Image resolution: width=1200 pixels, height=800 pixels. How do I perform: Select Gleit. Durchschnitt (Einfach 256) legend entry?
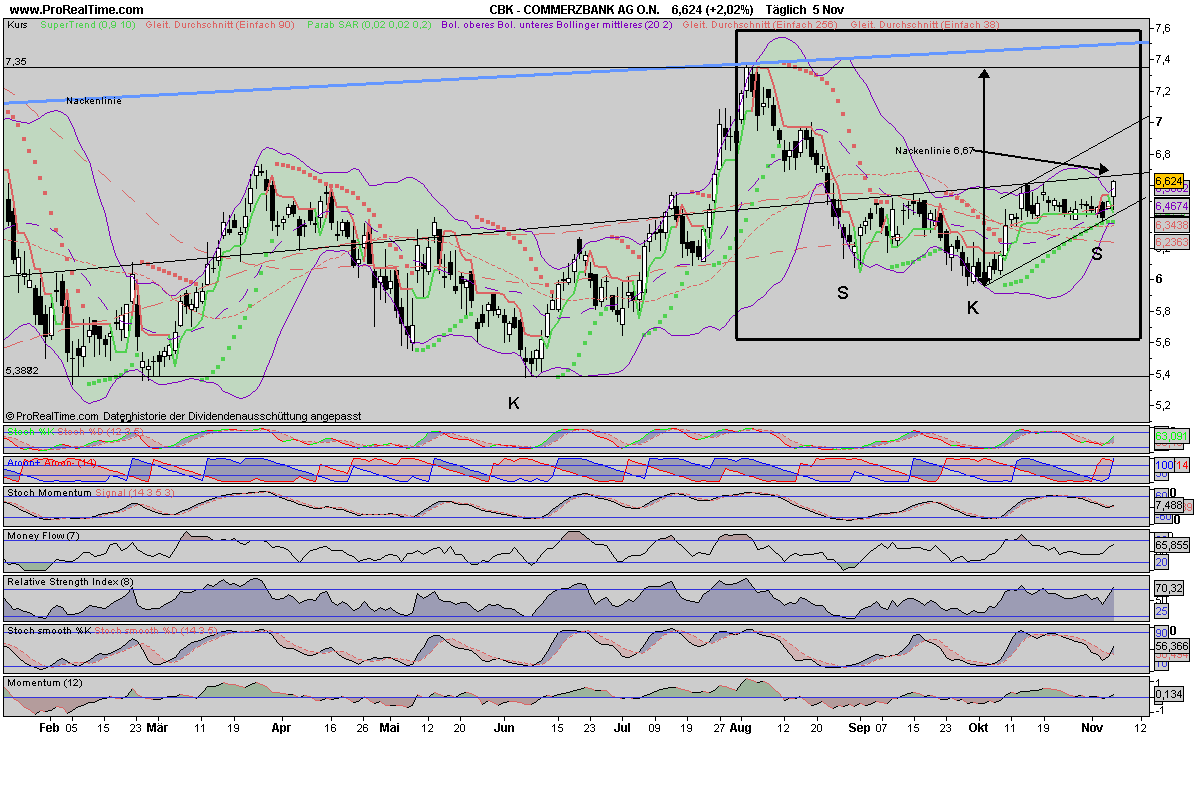760,23
